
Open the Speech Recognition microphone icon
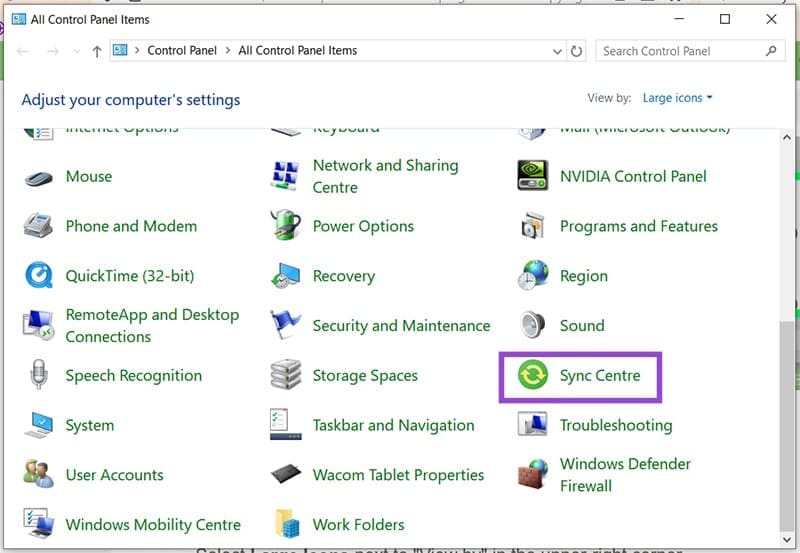pyautogui.click(x=39, y=376)
